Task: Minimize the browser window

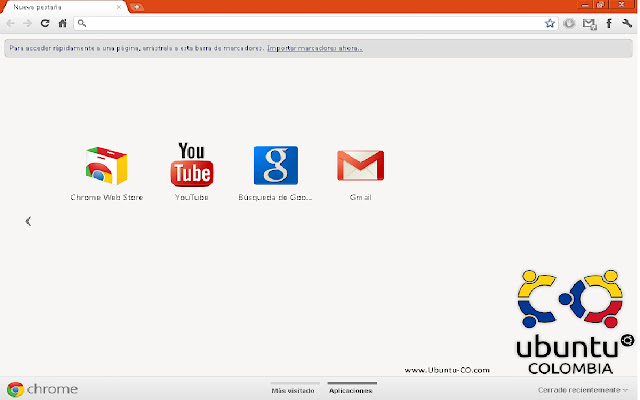Action: (x=584, y=4)
